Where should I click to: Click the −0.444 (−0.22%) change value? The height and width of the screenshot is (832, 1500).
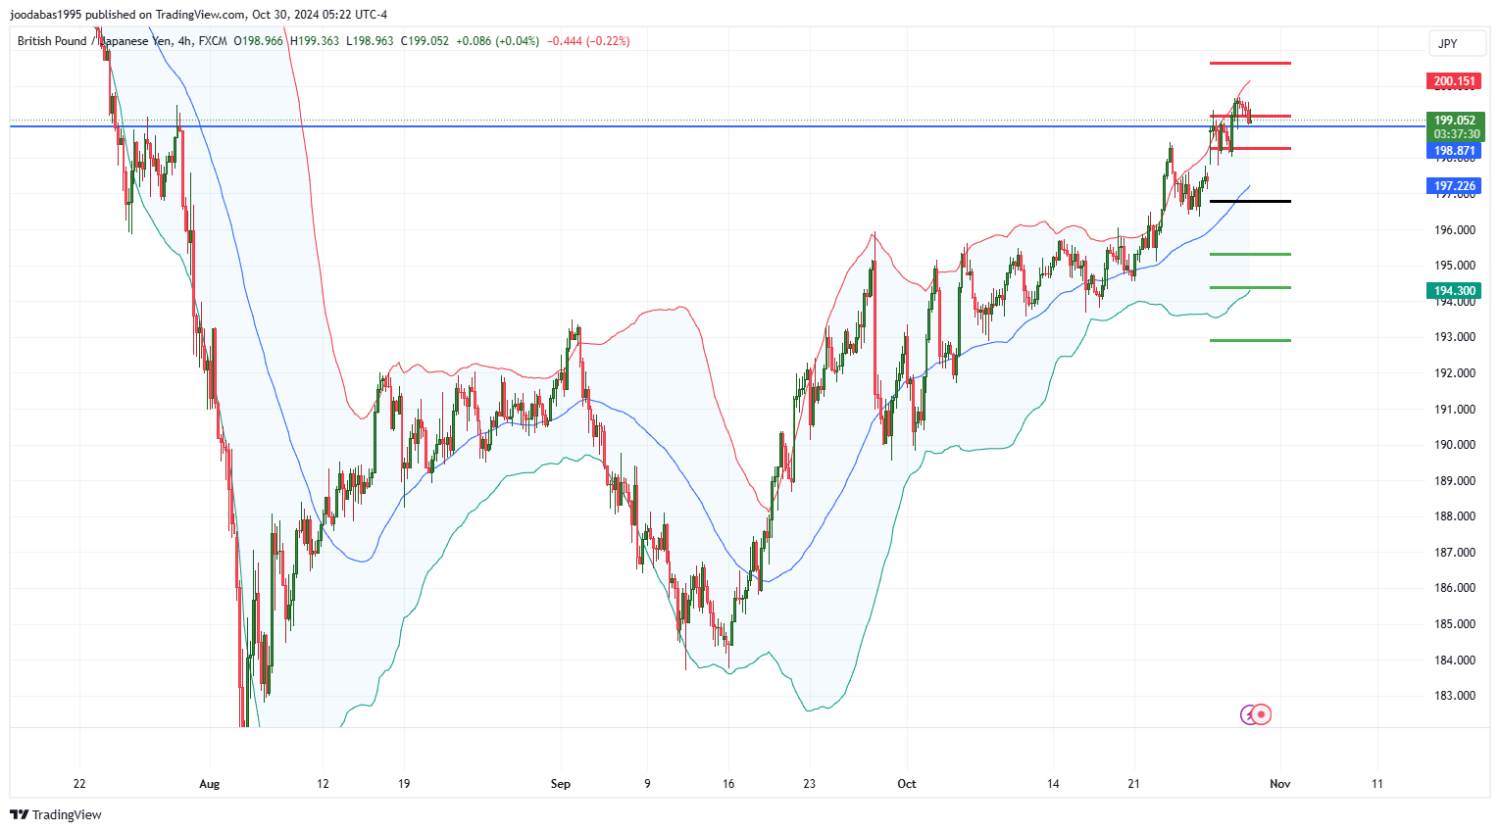click(x=589, y=41)
